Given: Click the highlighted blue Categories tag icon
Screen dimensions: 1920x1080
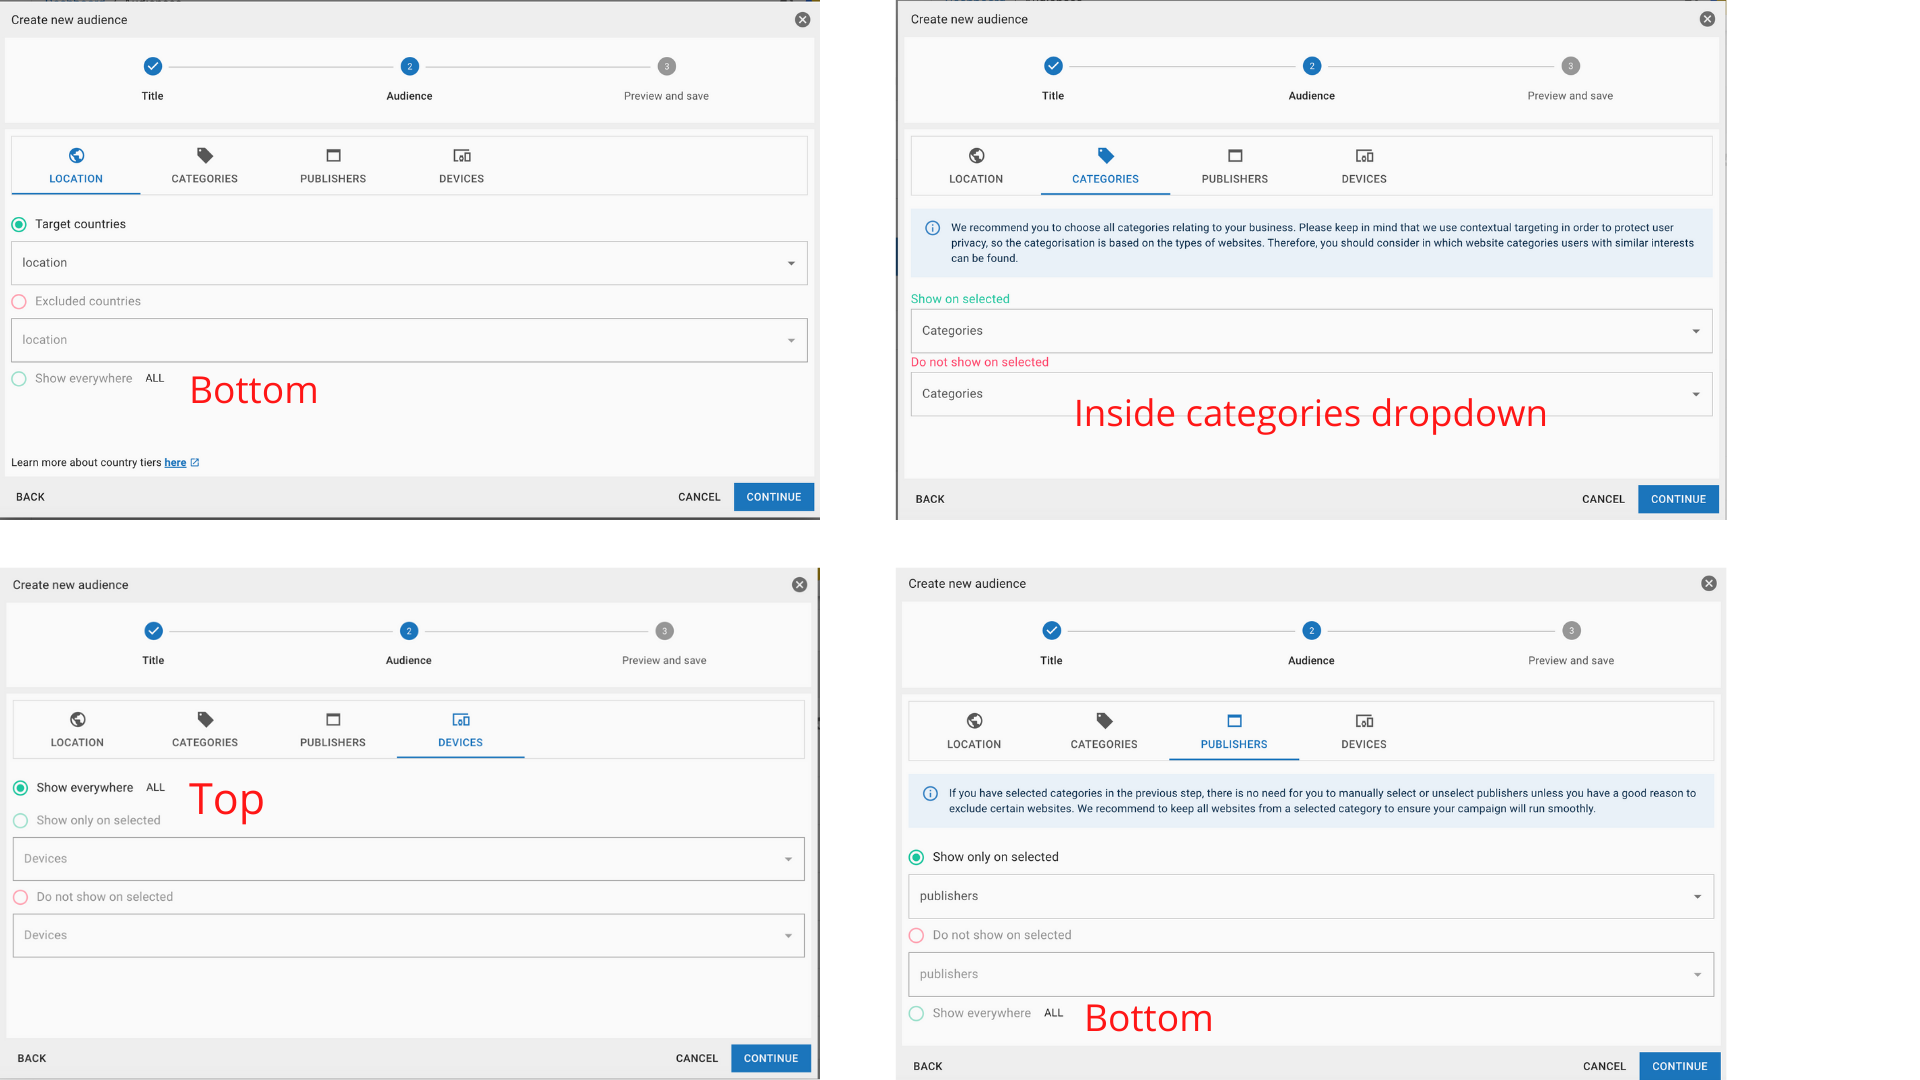Looking at the screenshot, I should click(x=1105, y=155).
